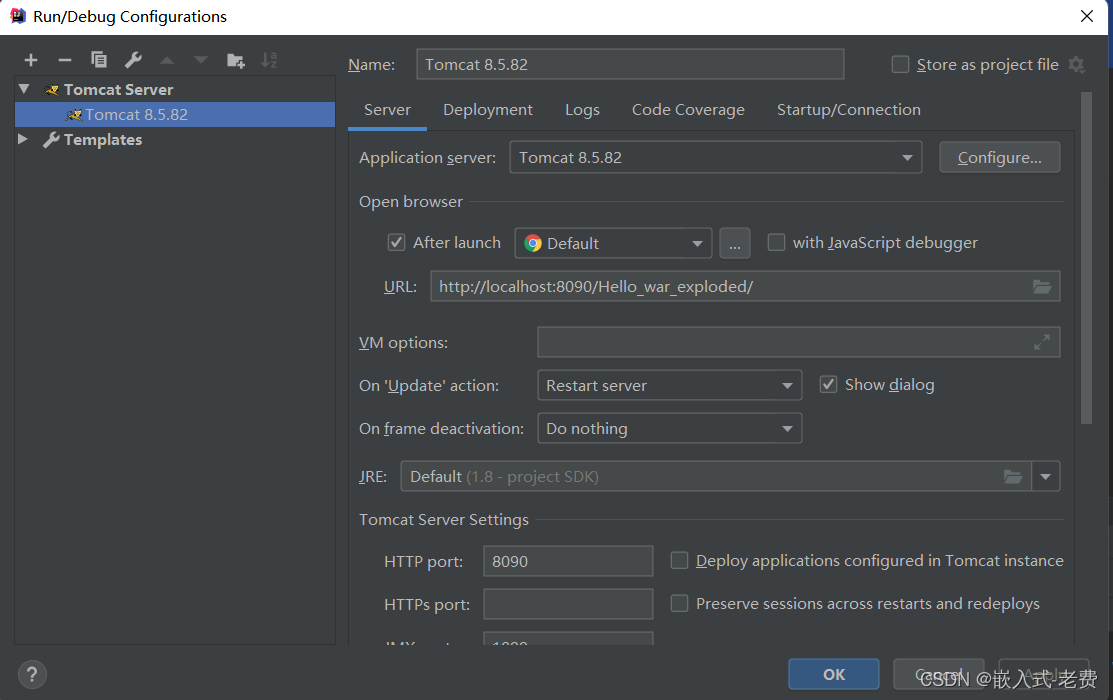Viewport: 1113px width, 700px height.
Task: Enable with JavaScript debugger
Action: click(x=776, y=242)
